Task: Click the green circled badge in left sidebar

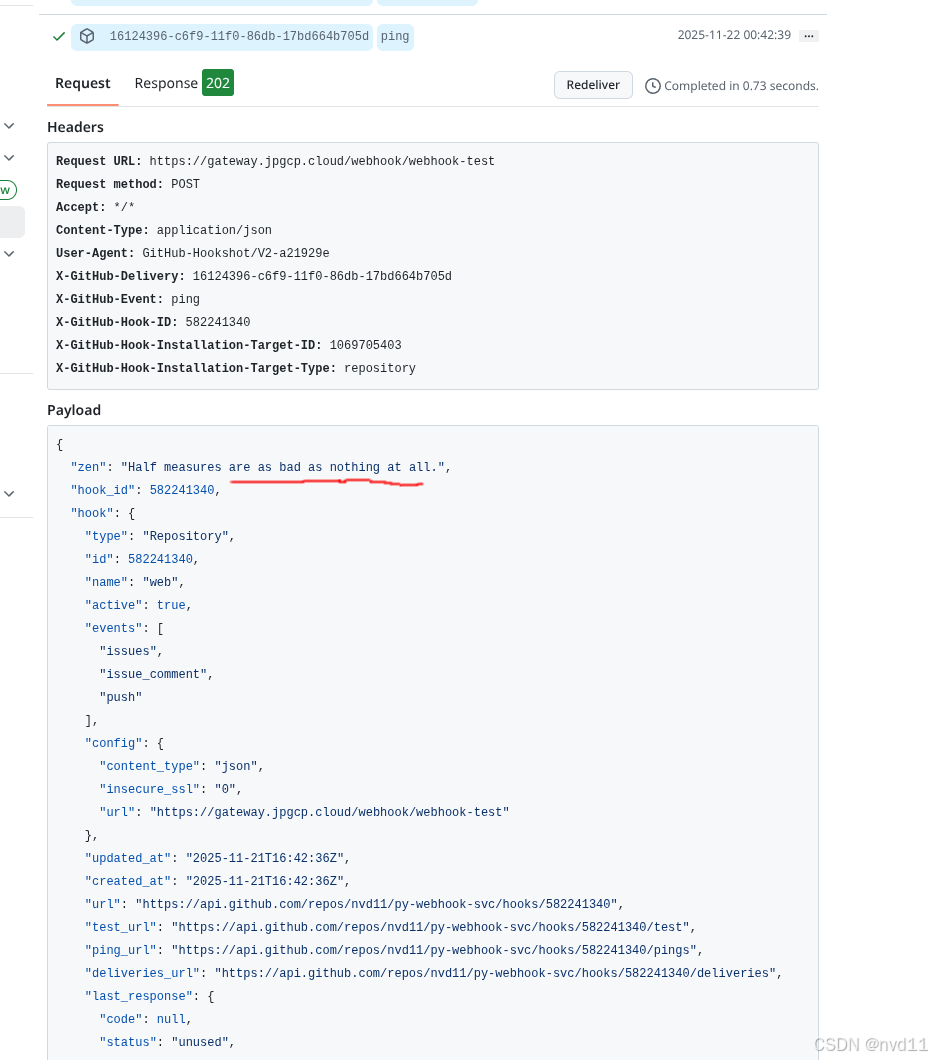Action: [x=7, y=190]
